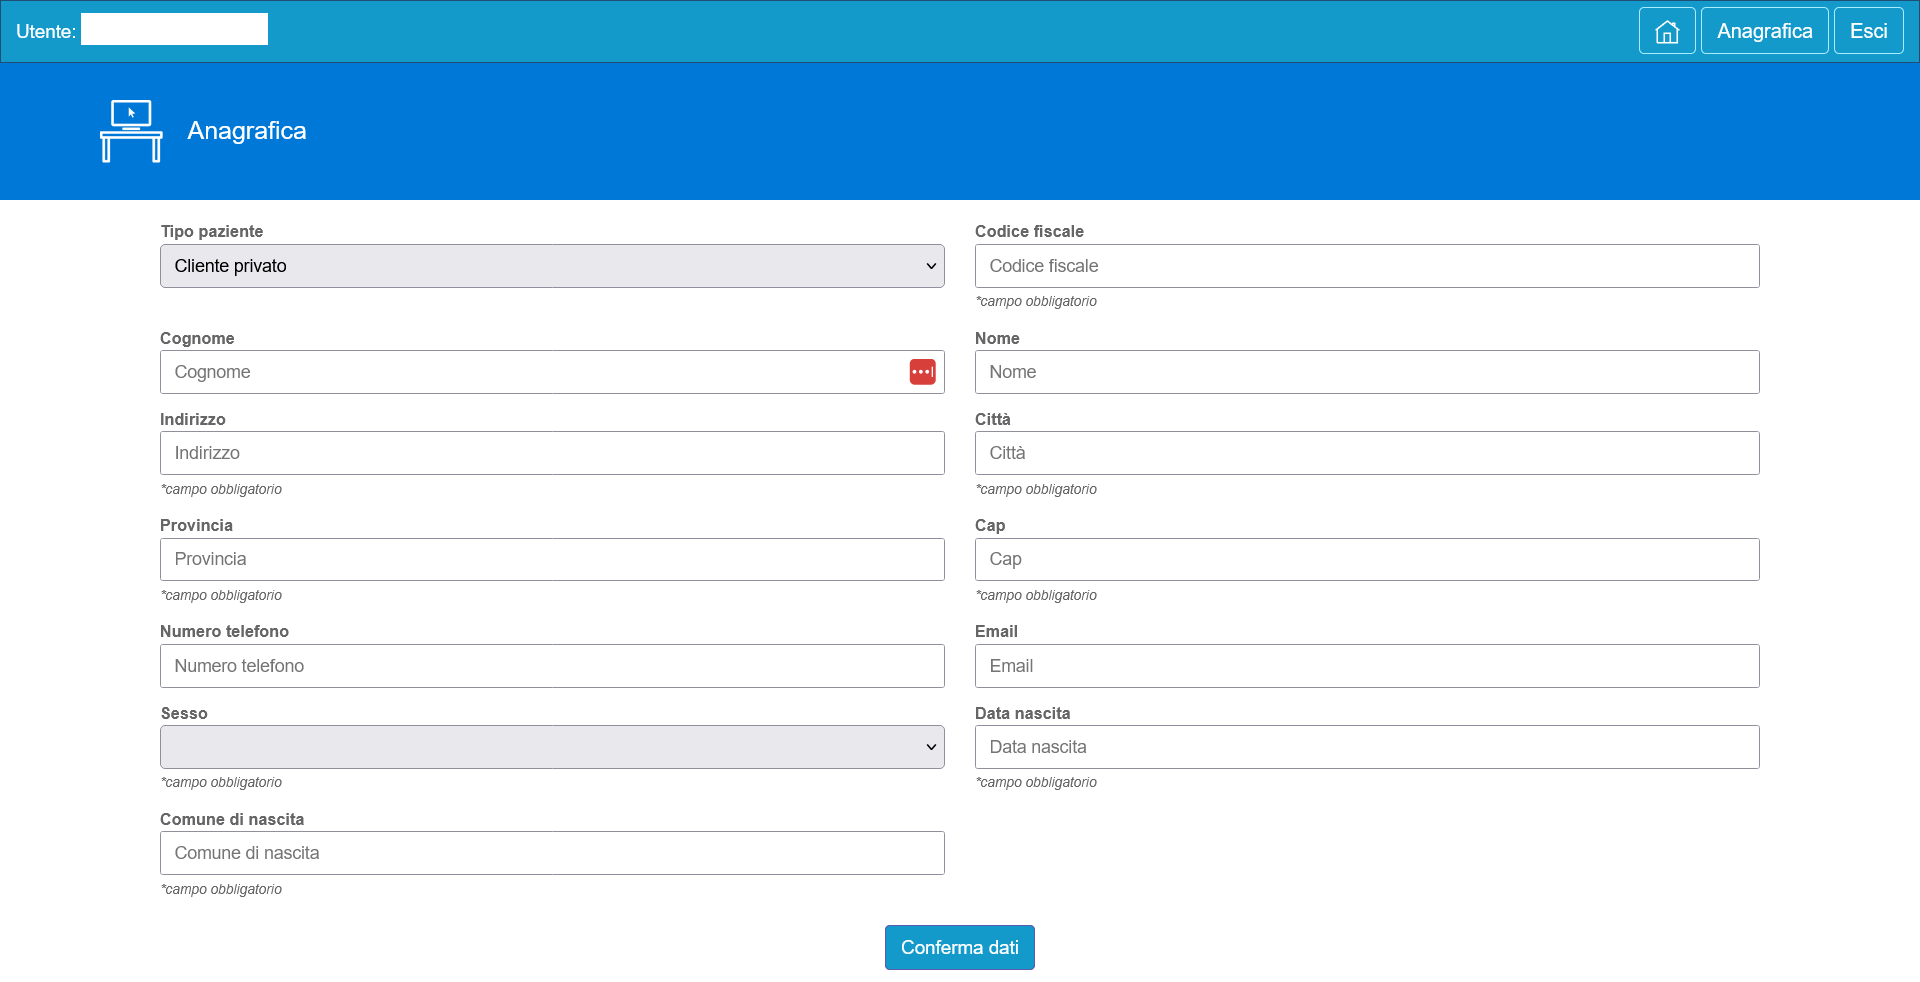This screenshot has width=1920, height=982.
Task: Click the Anagrafica desk computer icon
Action: (x=131, y=131)
